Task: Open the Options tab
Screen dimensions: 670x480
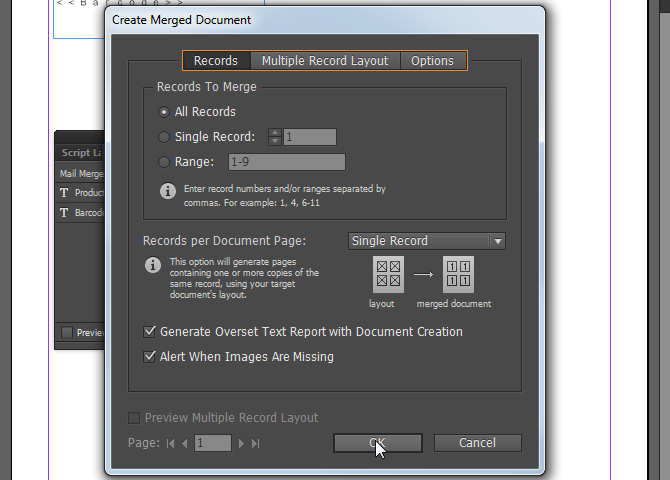Action: point(433,61)
